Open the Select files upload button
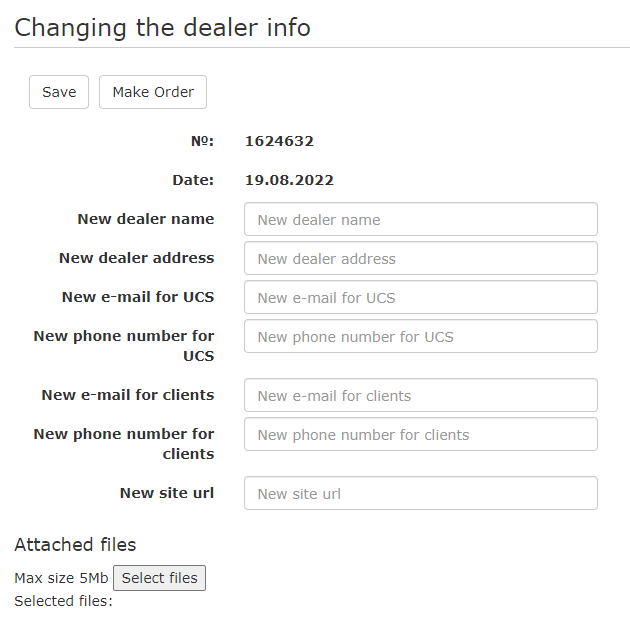This screenshot has width=630, height=619. (x=159, y=578)
